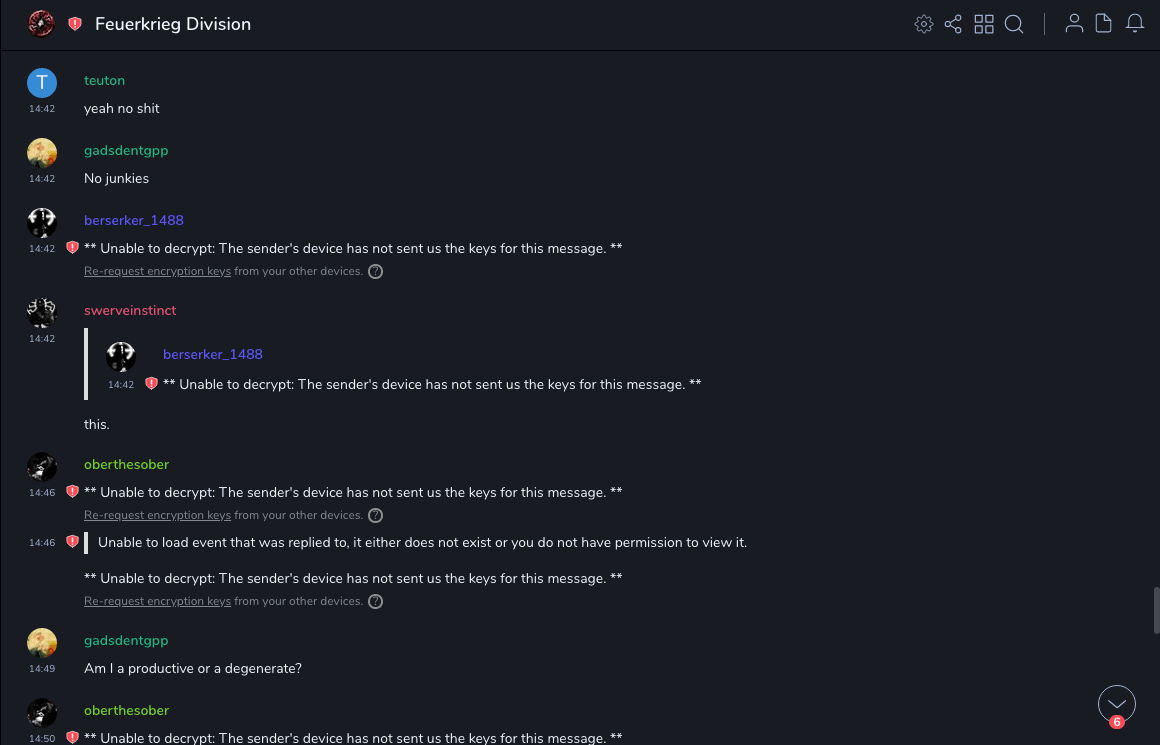The height and width of the screenshot is (745, 1160).
Task: Click the search magnifier icon
Action: click(x=1014, y=24)
